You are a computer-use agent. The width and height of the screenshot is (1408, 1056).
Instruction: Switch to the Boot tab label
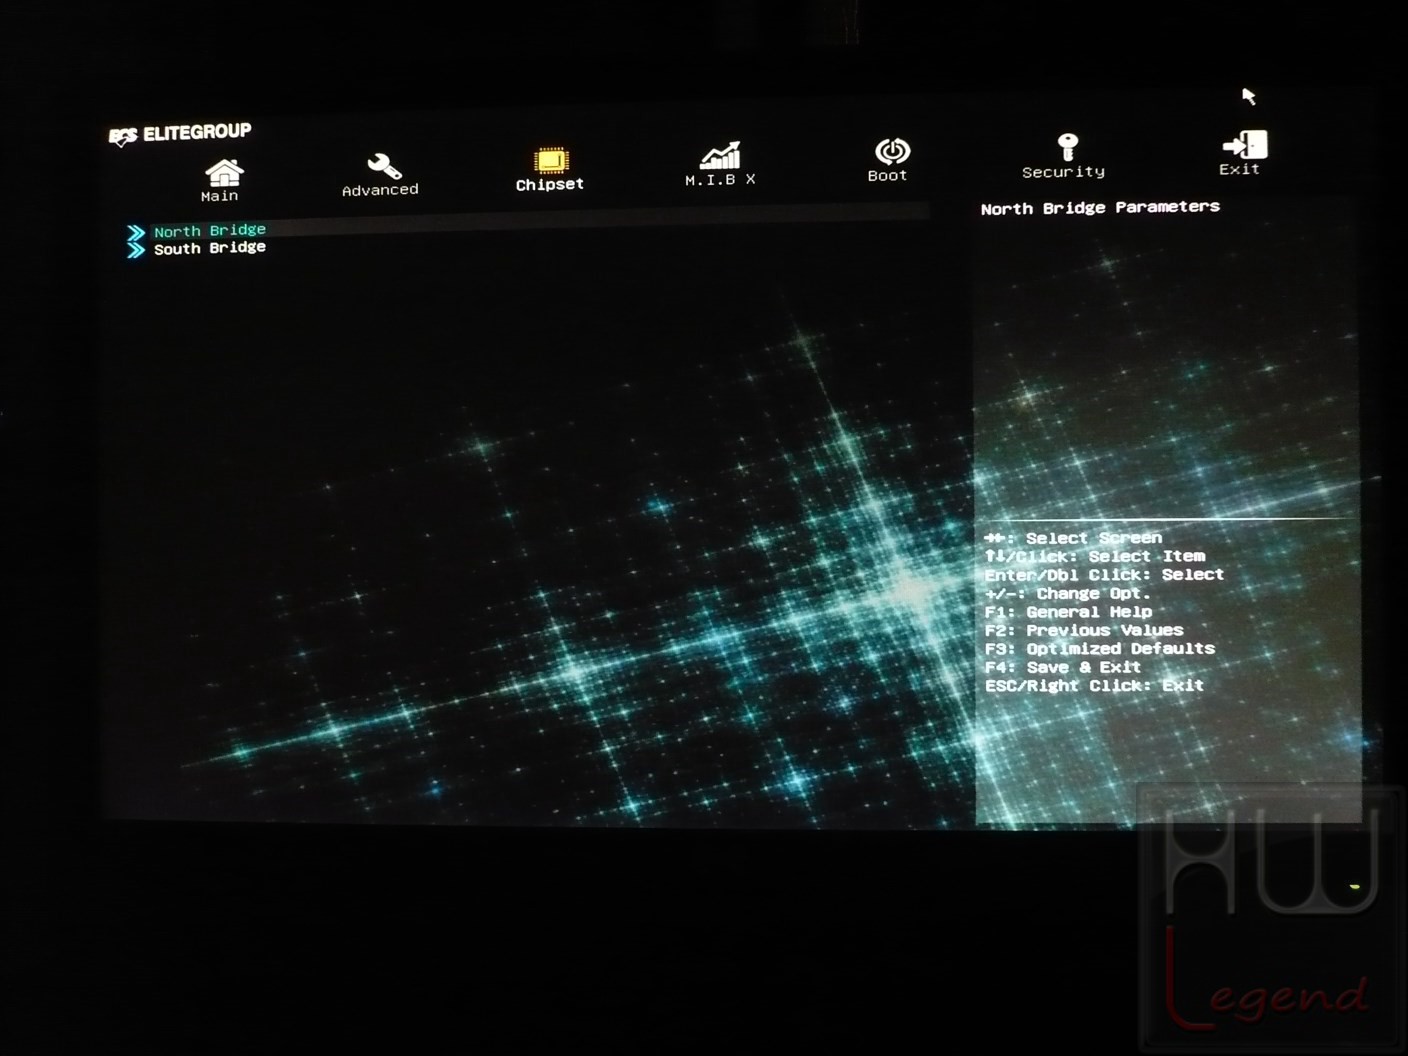(888, 175)
